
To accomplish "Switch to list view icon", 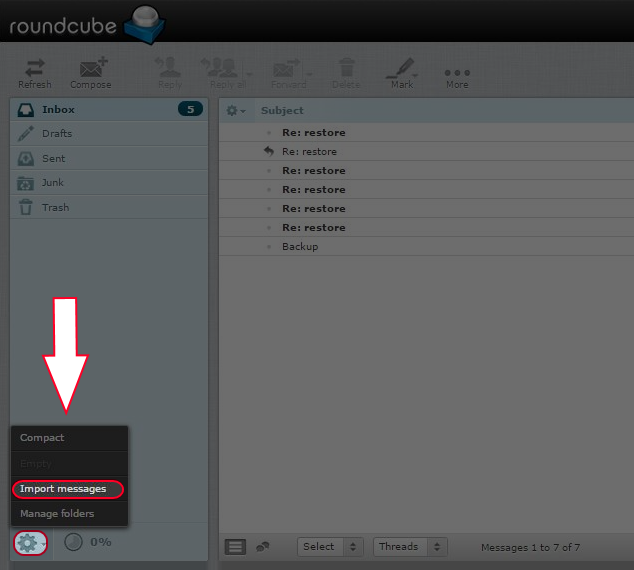I will click(235, 547).
